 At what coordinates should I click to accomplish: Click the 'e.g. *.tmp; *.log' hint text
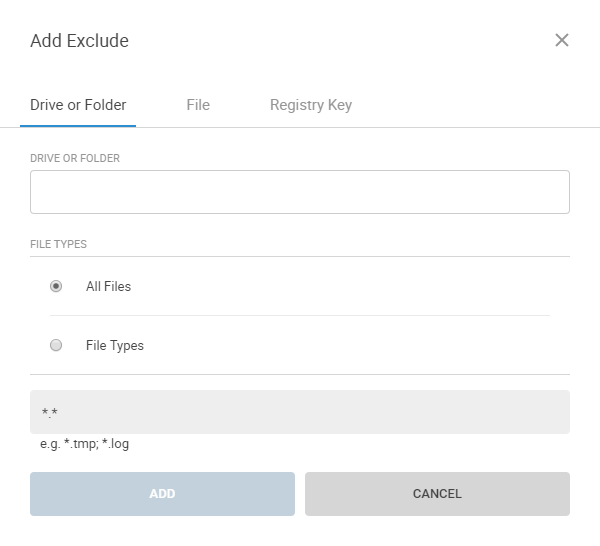(84, 444)
